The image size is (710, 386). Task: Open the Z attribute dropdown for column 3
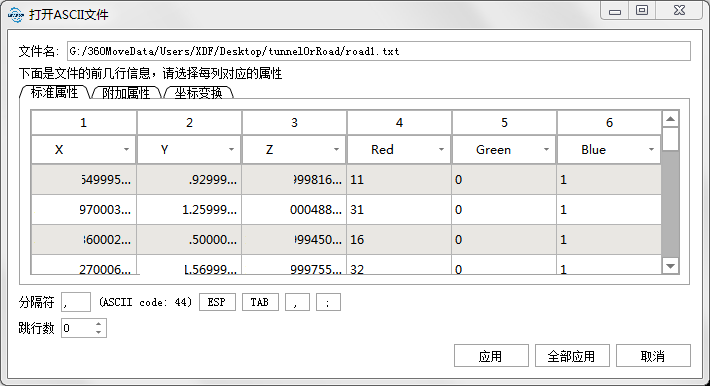point(294,150)
